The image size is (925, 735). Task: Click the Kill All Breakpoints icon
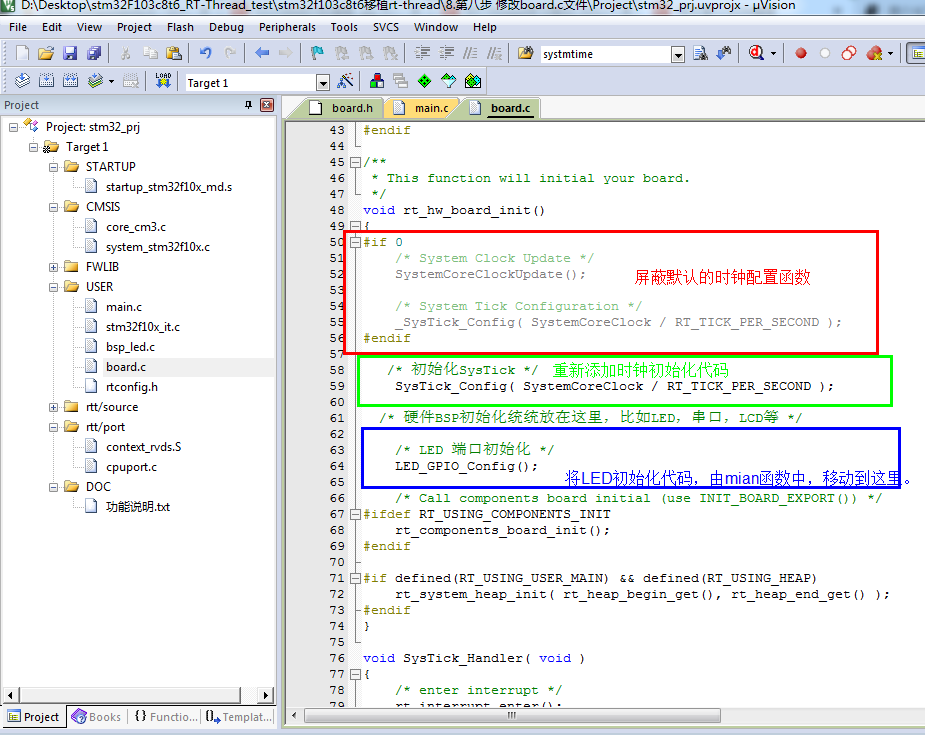point(873,53)
